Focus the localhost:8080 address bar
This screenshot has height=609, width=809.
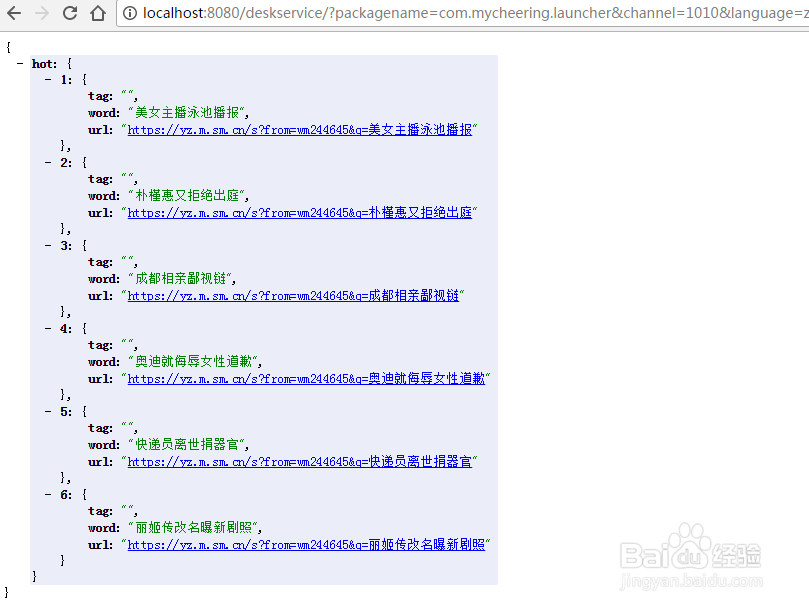[x=463, y=13]
